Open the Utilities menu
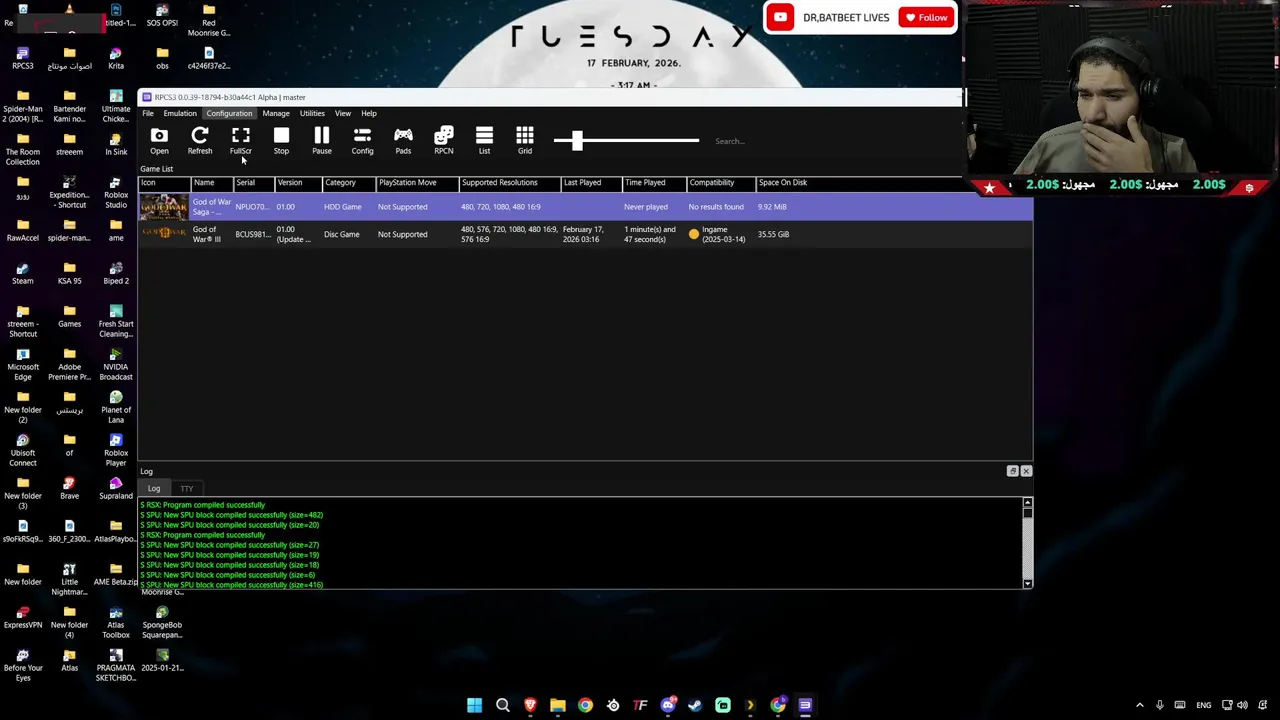The image size is (1280, 720). (x=312, y=113)
